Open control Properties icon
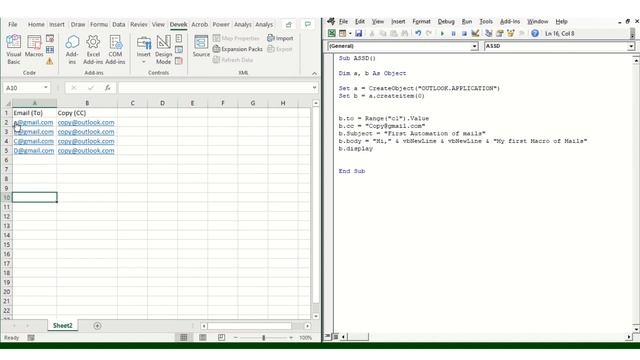 (x=179, y=39)
